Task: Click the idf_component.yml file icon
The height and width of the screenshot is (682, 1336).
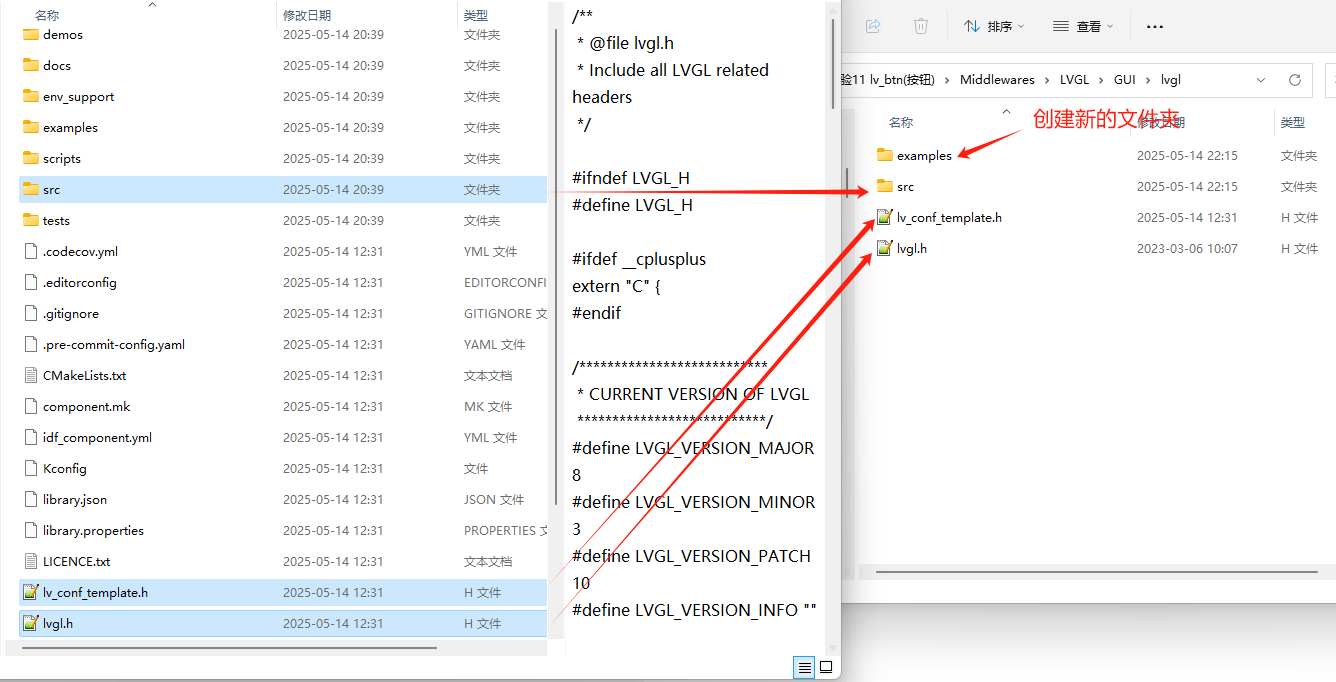Action: pyautogui.click(x=30, y=438)
